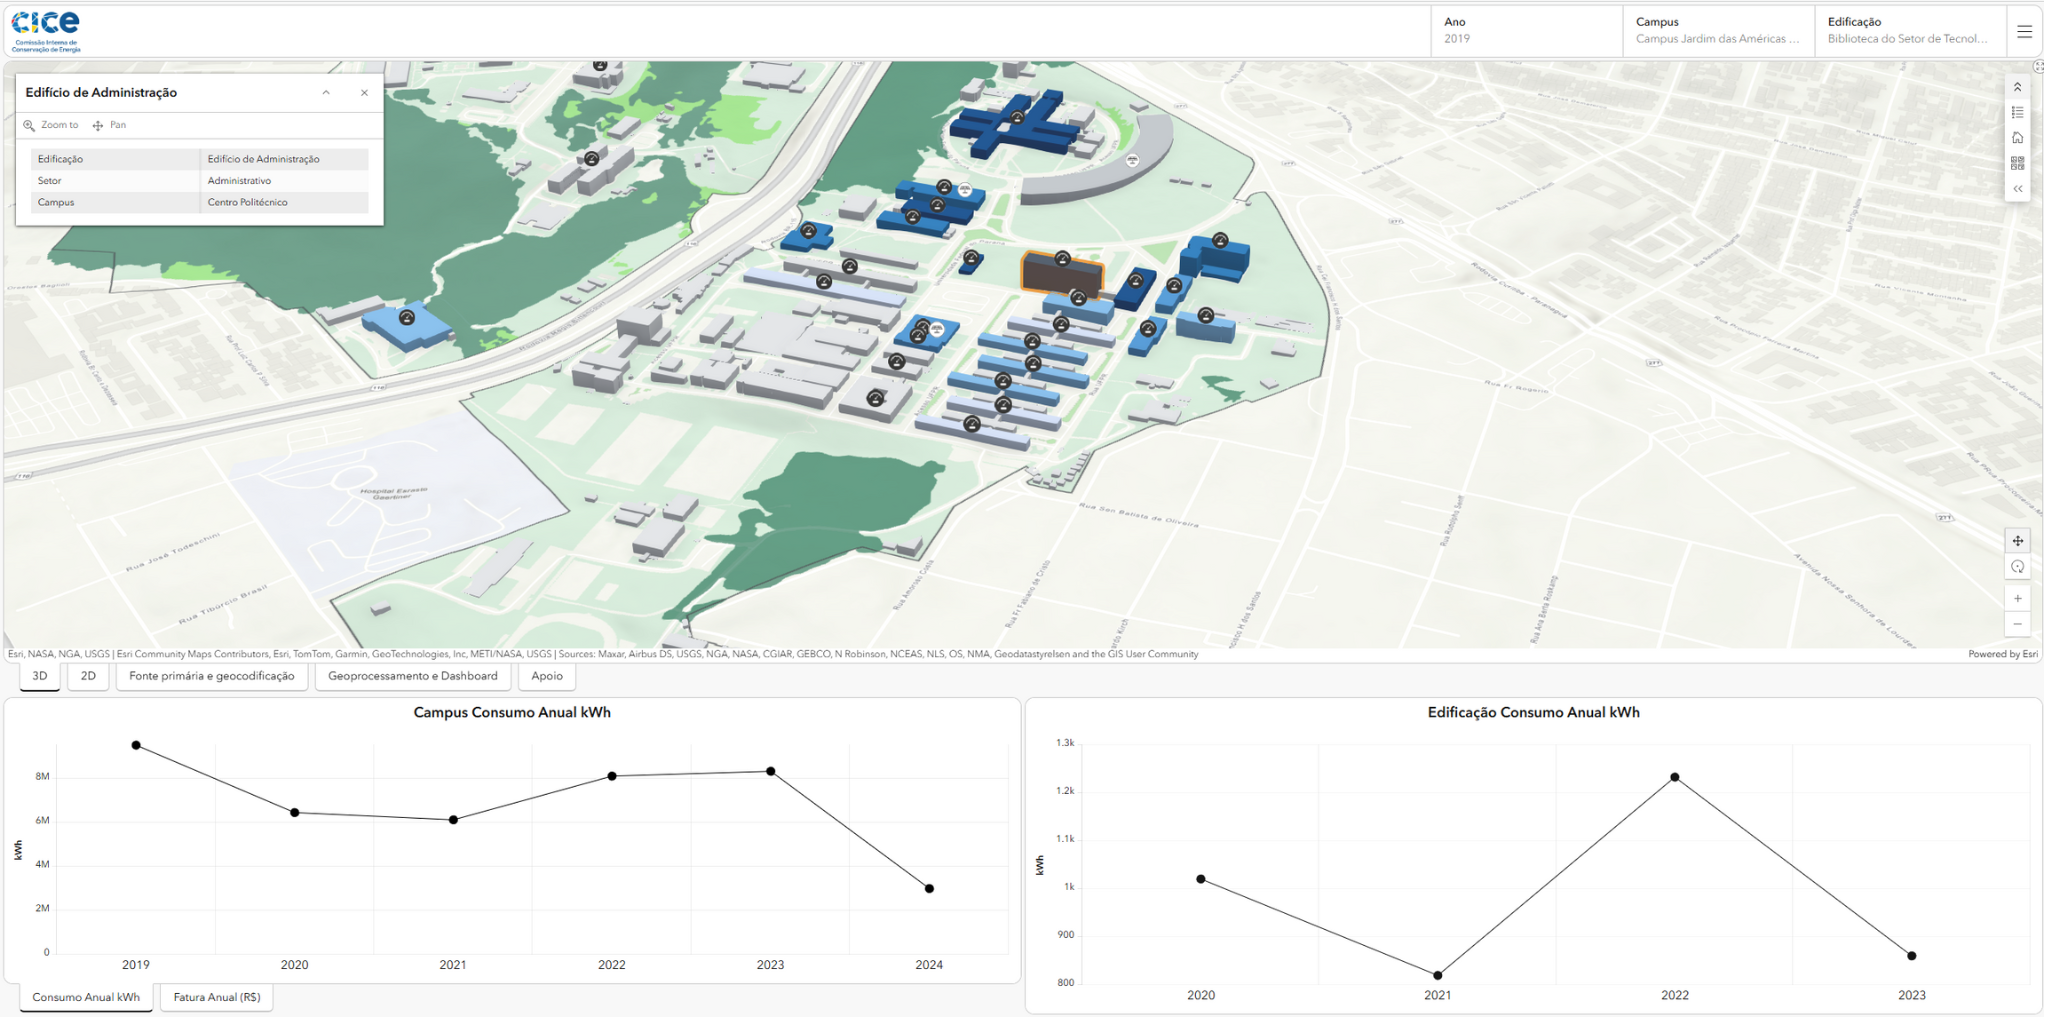Image resolution: width=2048 pixels, height=1017 pixels.
Task: Open the map legend list icon
Action: pyautogui.click(x=2017, y=113)
